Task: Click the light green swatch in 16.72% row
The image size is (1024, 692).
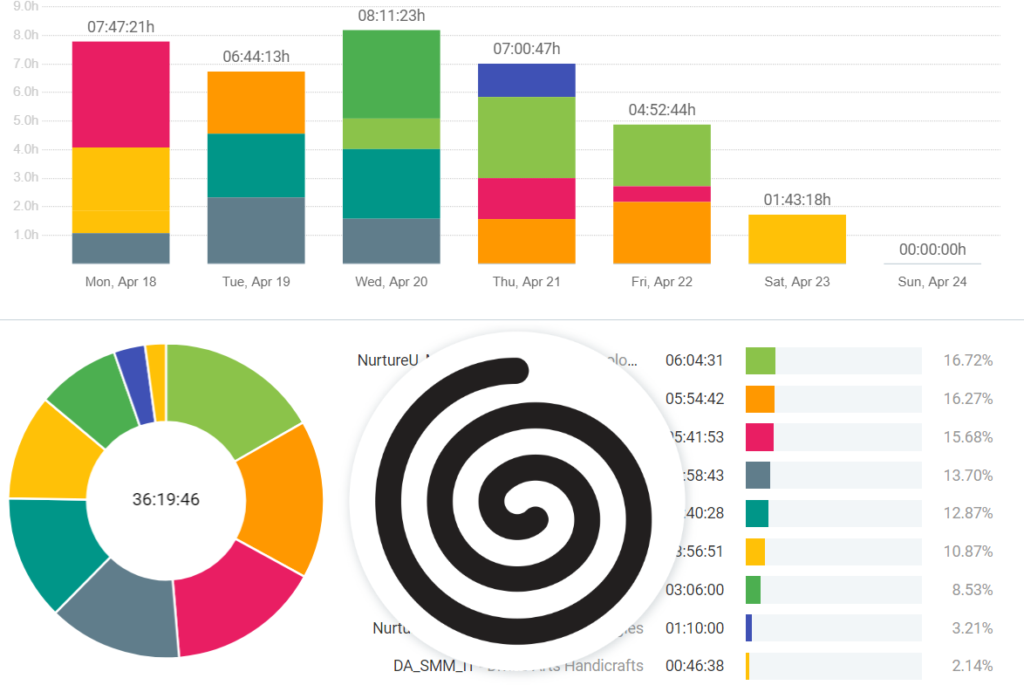Action: pos(760,361)
